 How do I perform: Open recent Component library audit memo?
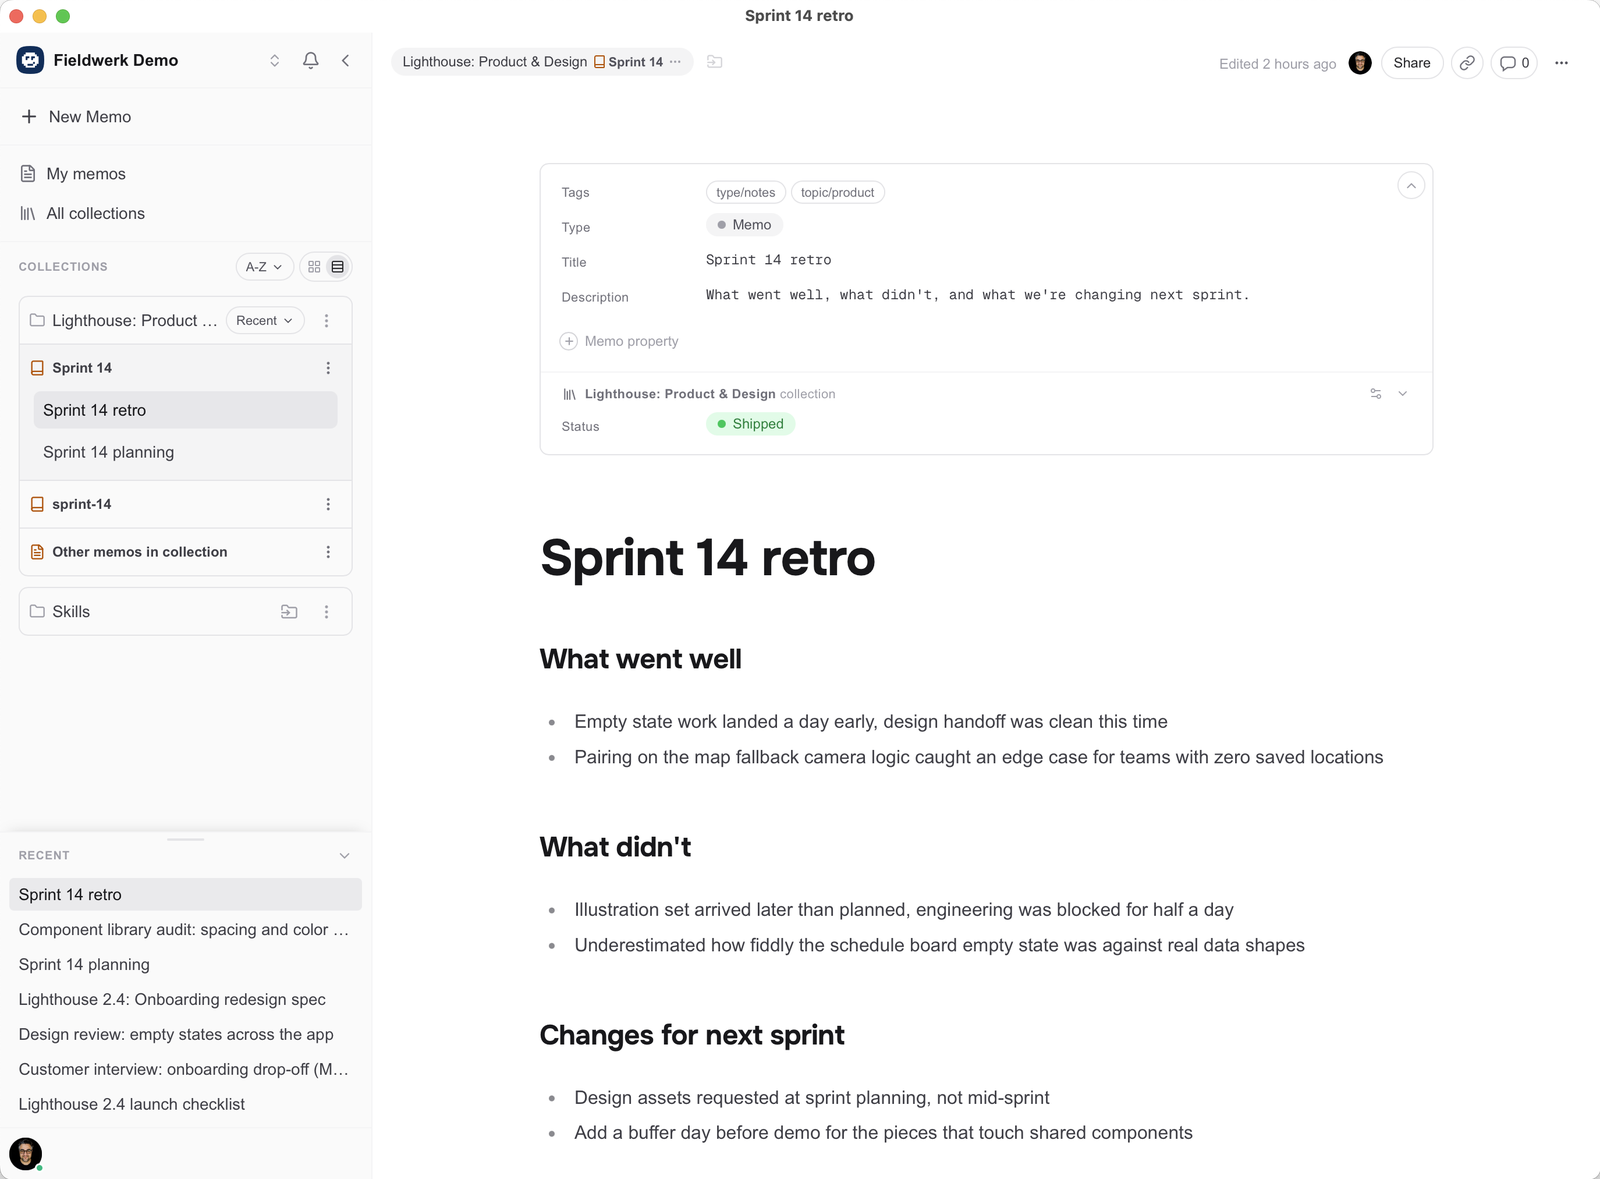pos(185,930)
